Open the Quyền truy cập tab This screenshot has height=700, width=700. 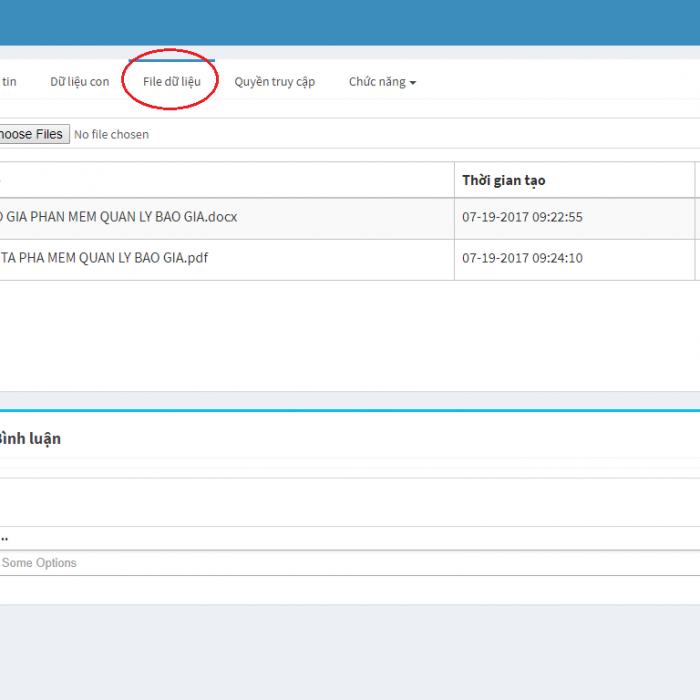pyautogui.click(x=274, y=82)
